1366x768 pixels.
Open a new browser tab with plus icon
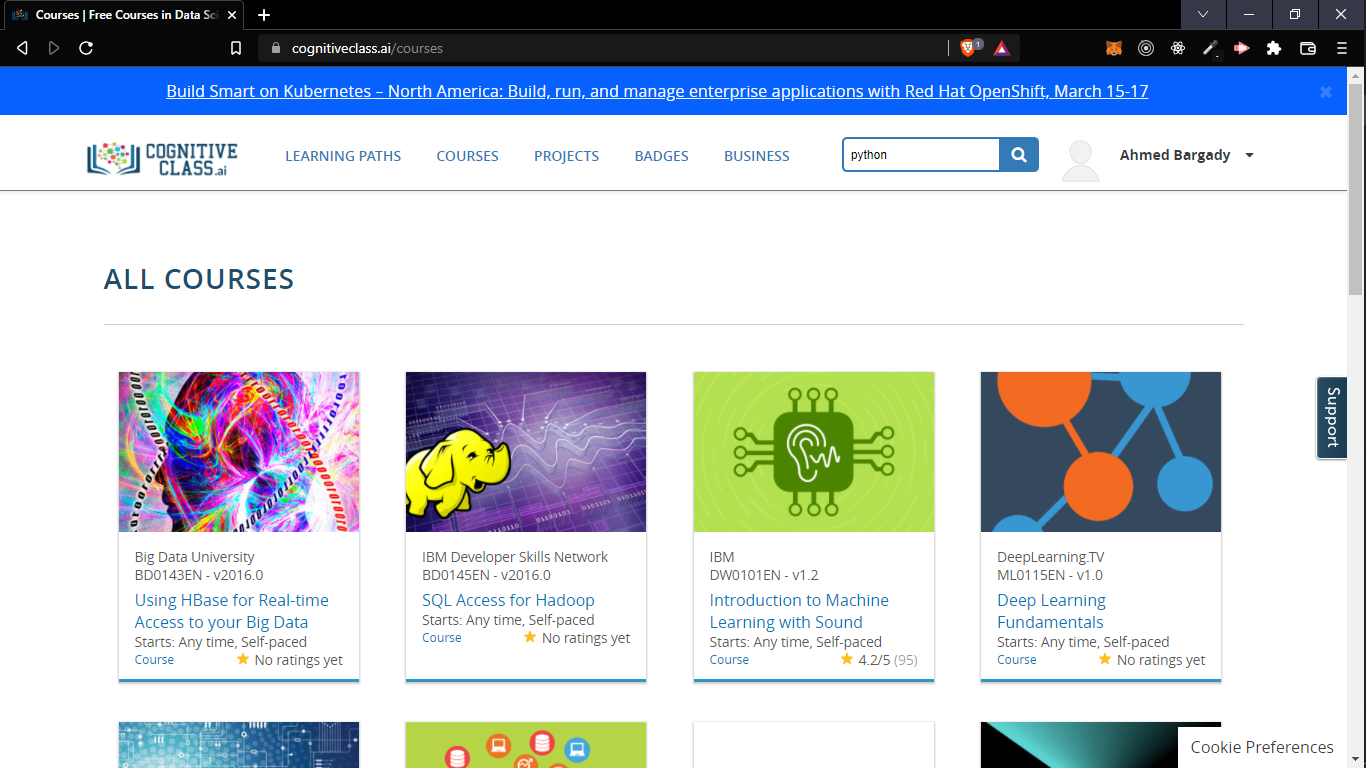click(x=264, y=15)
